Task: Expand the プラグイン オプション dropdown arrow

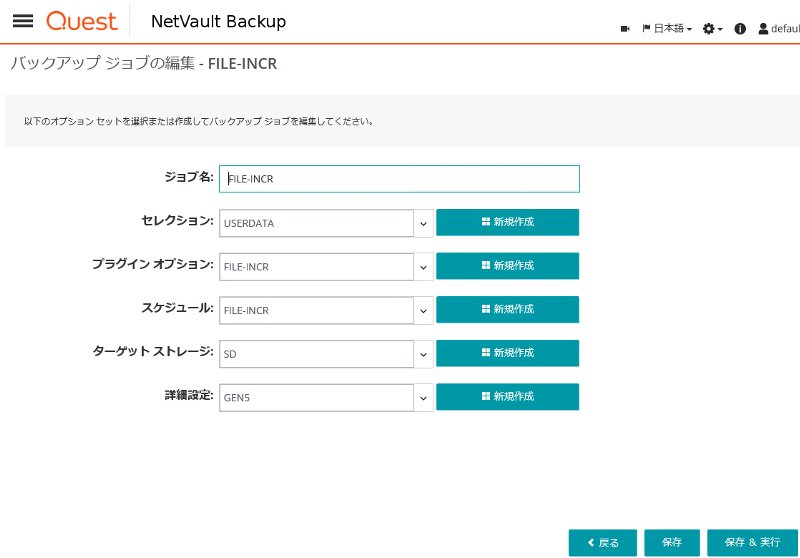Action: [x=423, y=267]
